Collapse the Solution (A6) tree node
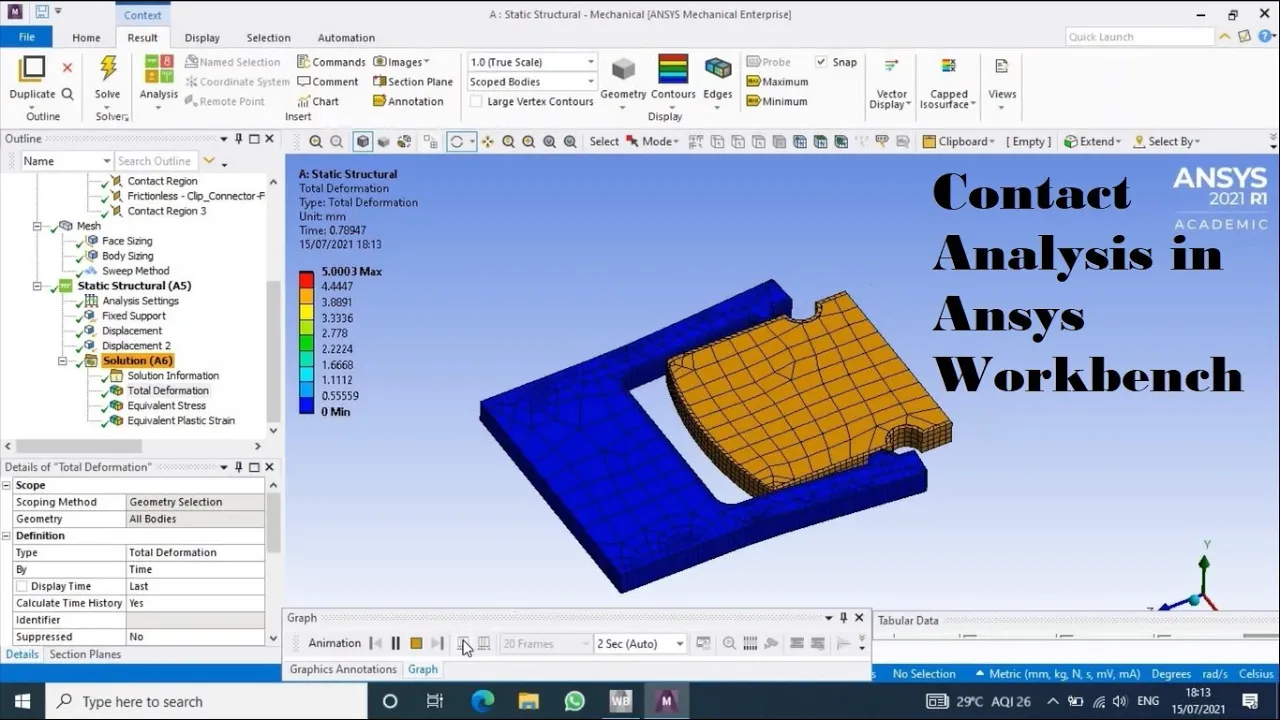Screen dimensions: 1280x720 (x=63, y=361)
